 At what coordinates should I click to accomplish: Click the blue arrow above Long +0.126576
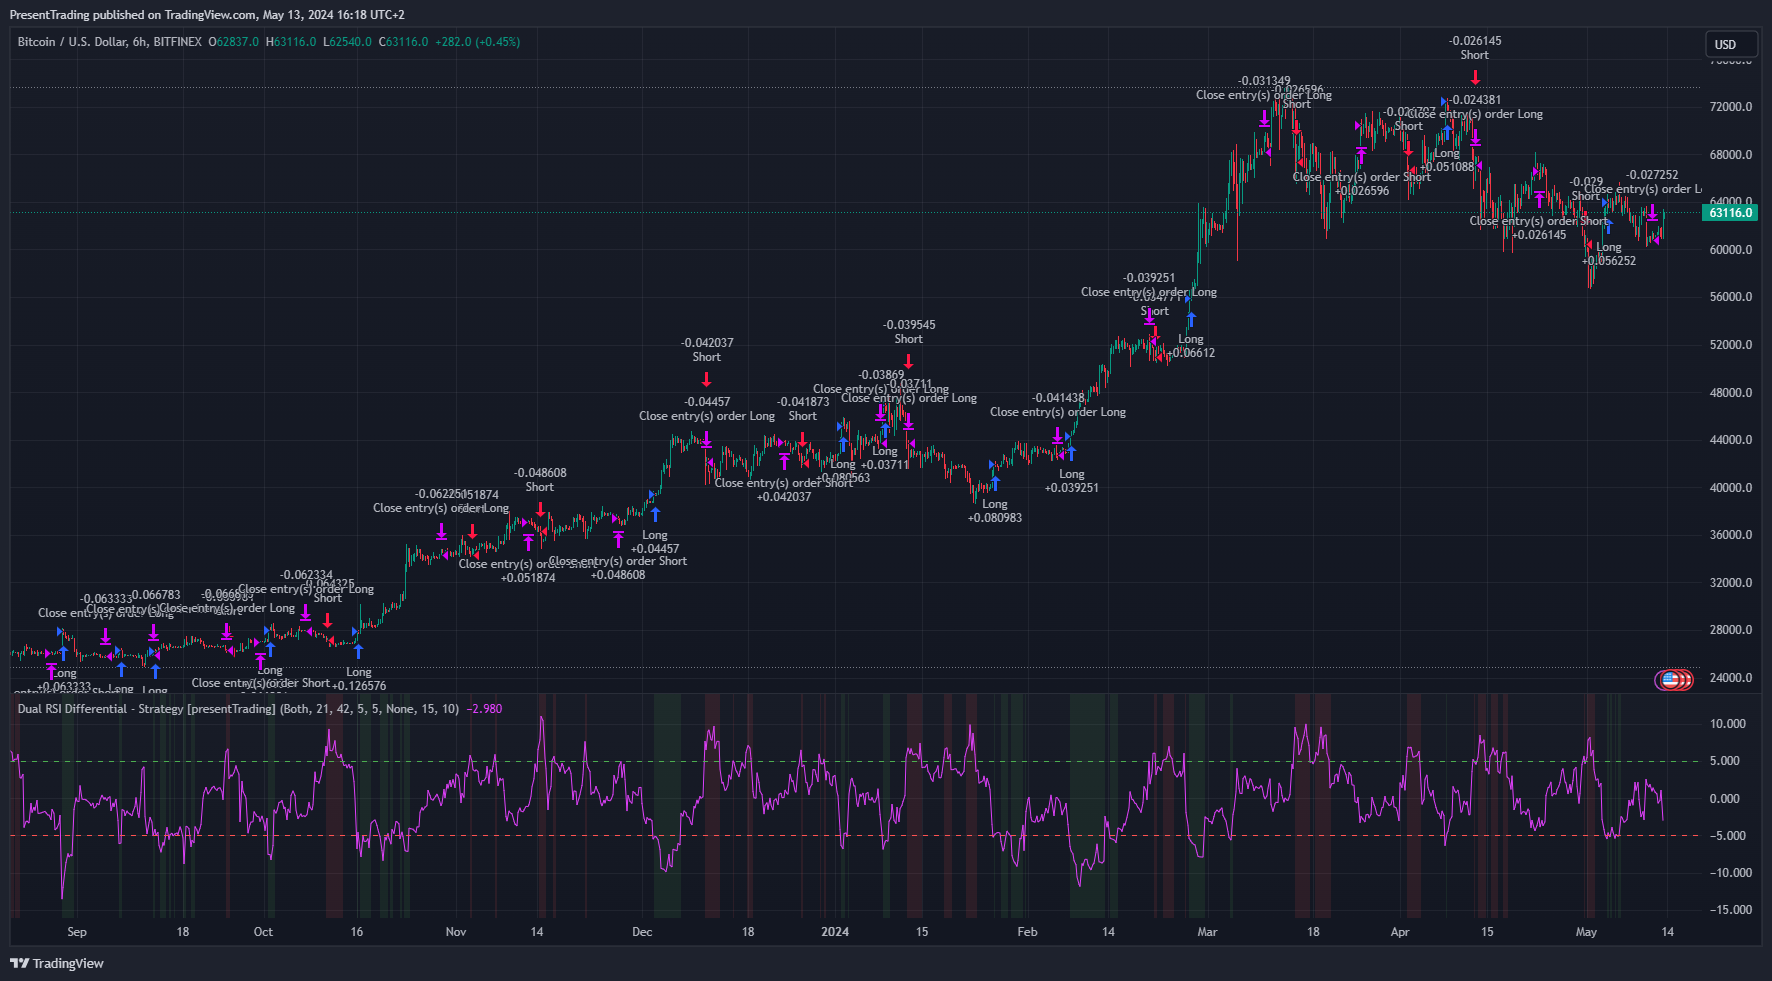click(x=358, y=651)
